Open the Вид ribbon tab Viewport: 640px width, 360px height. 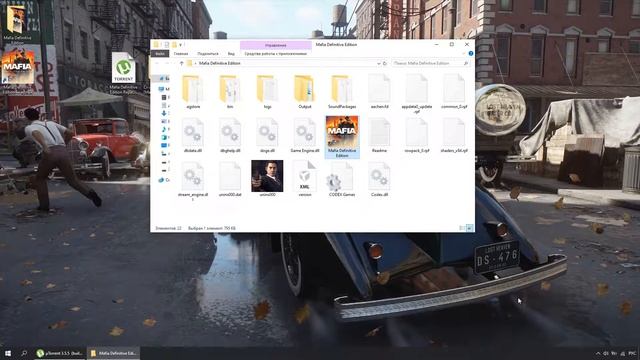point(231,53)
